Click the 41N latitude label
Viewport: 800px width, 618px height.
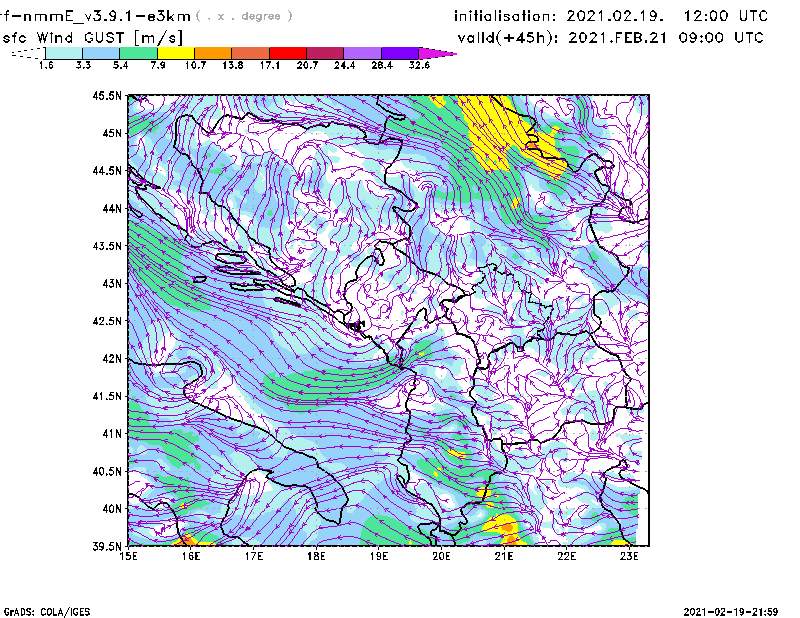point(112,434)
